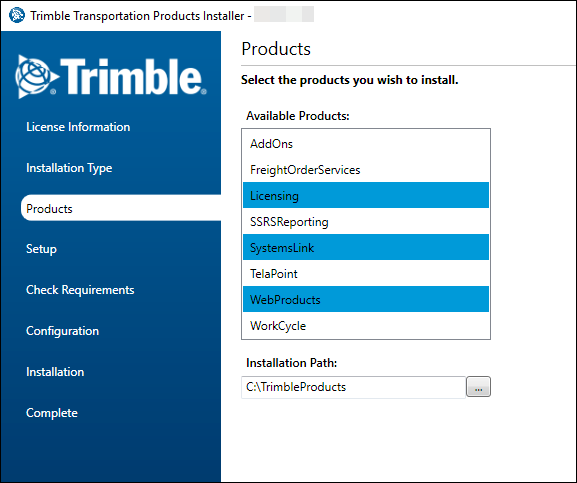Click the Trimble globe logo in sidebar

[x=37, y=77]
